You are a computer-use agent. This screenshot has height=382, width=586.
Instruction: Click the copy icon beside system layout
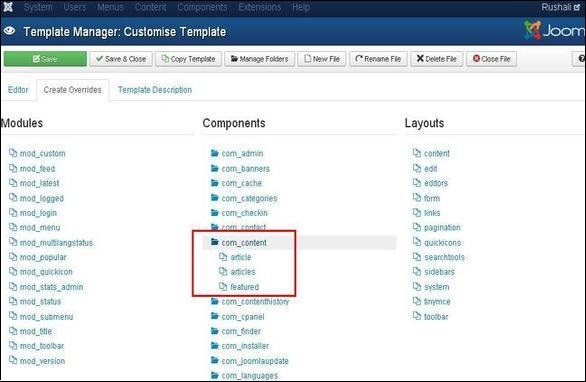click(x=417, y=287)
